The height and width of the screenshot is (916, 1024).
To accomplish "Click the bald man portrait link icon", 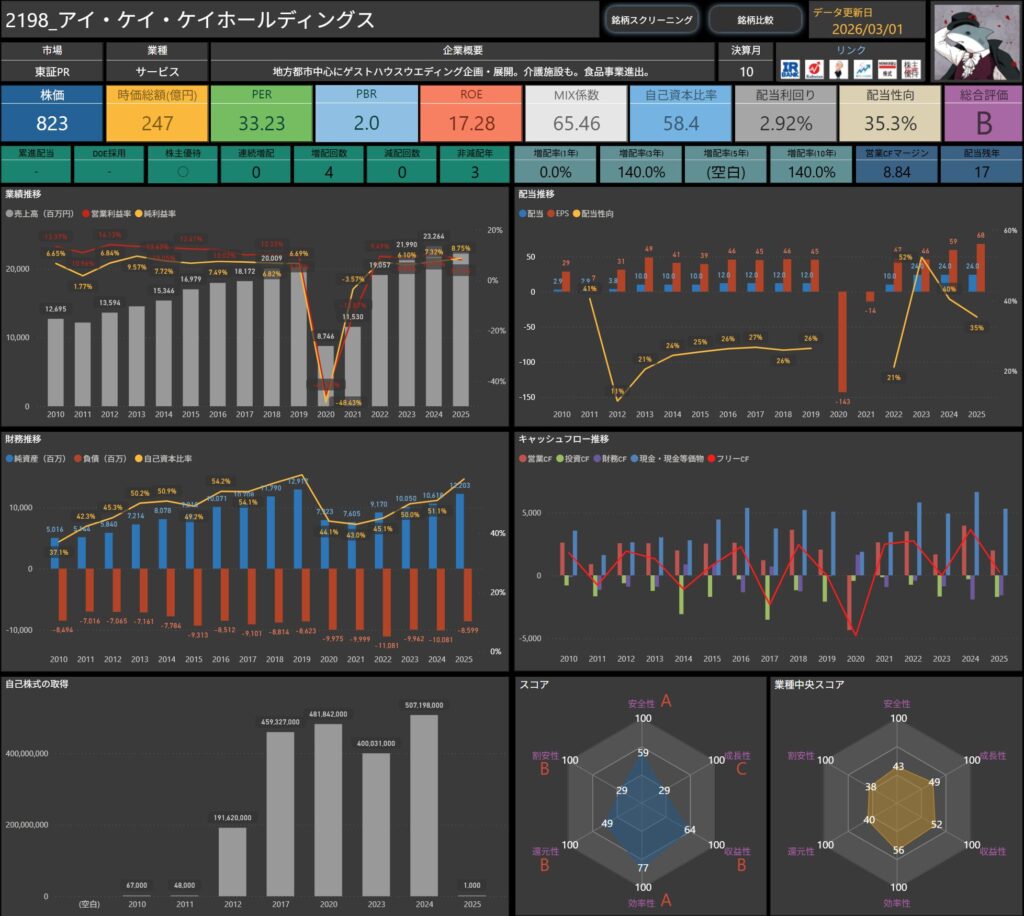I will pyautogui.click(x=838, y=69).
